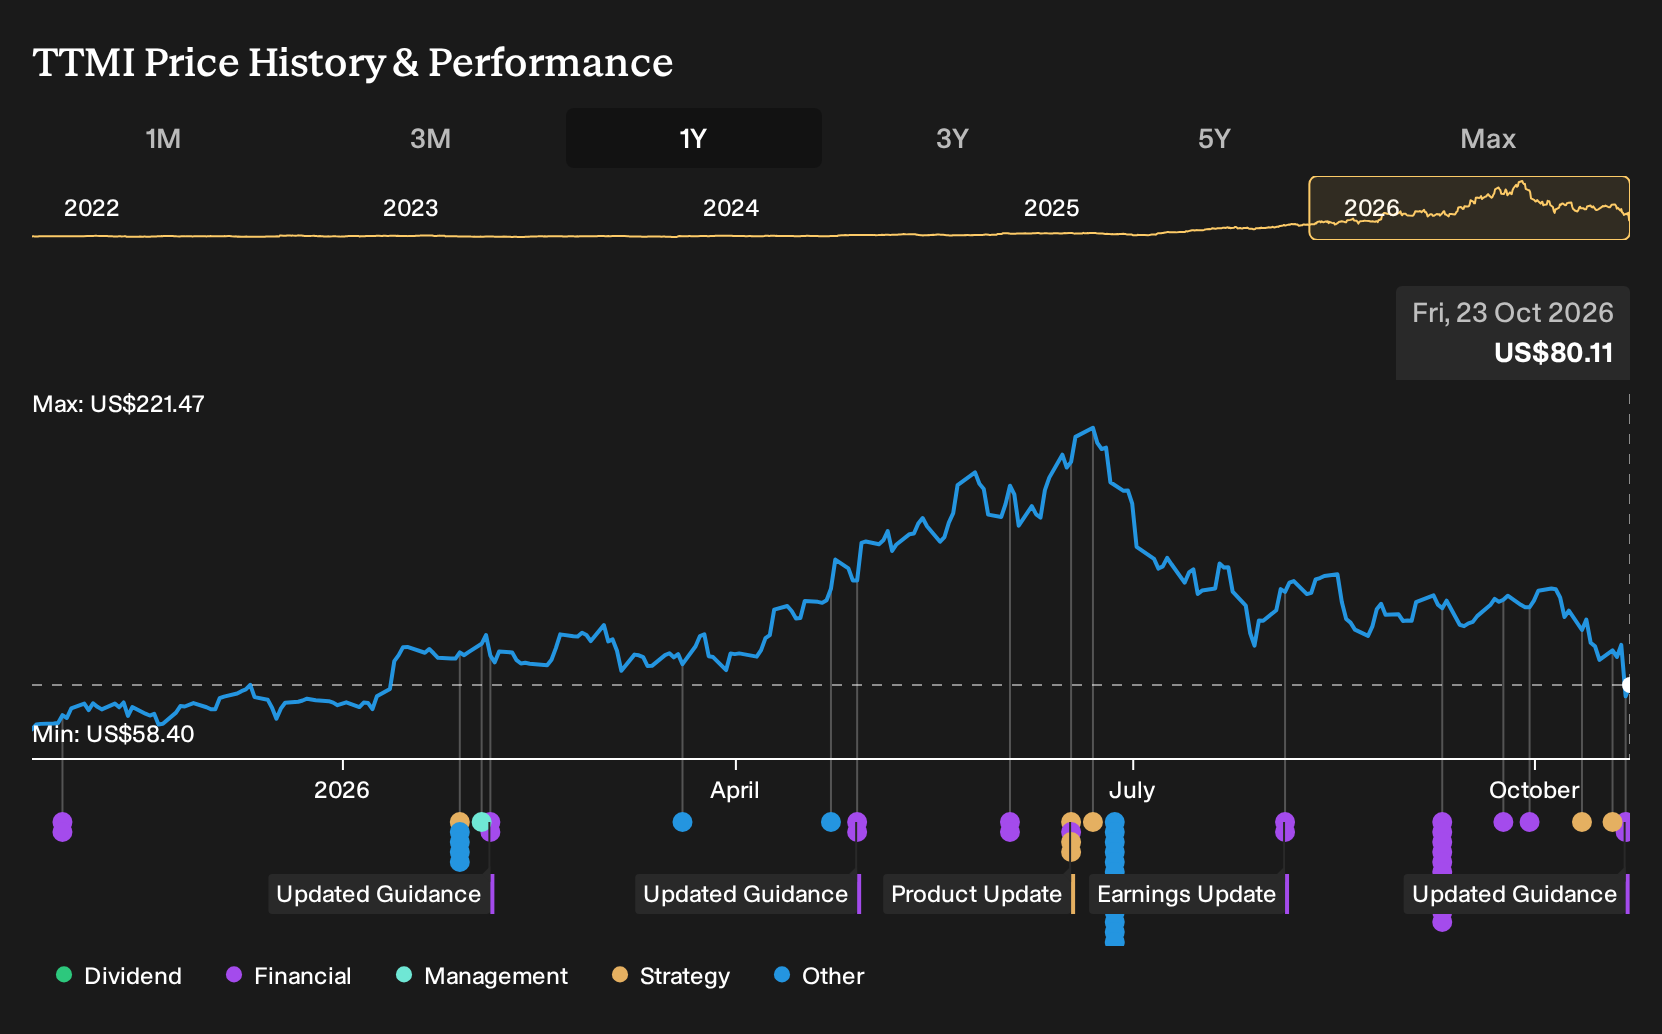
Task: Show the Max price history range
Action: click(1488, 138)
